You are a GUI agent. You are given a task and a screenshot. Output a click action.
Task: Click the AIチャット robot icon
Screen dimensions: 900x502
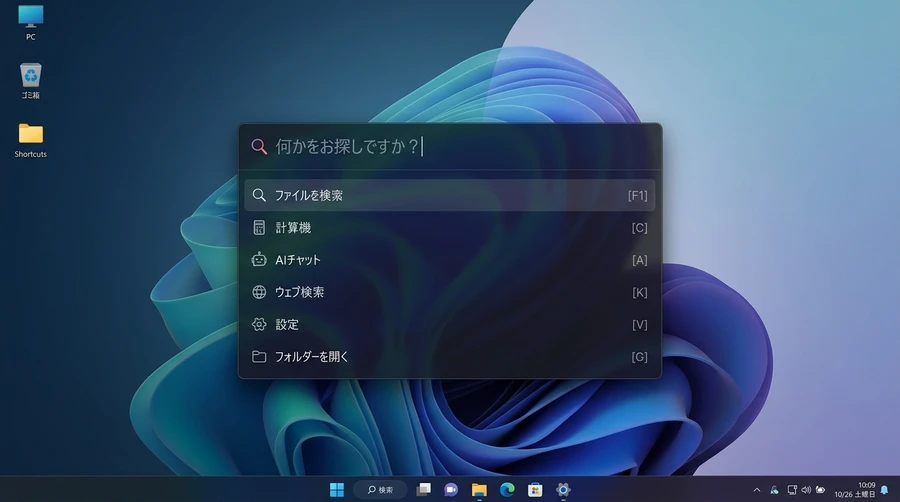pos(259,260)
